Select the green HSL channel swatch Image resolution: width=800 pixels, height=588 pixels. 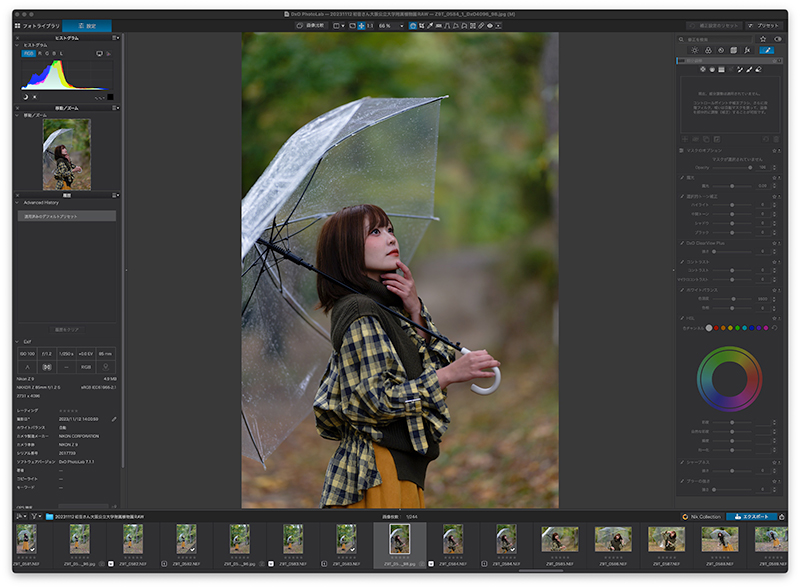[x=737, y=328]
